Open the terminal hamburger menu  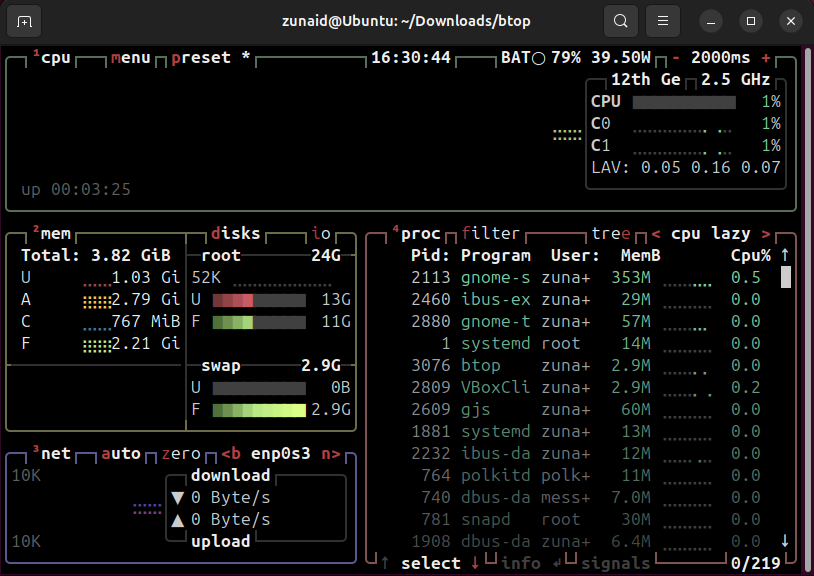click(x=662, y=20)
